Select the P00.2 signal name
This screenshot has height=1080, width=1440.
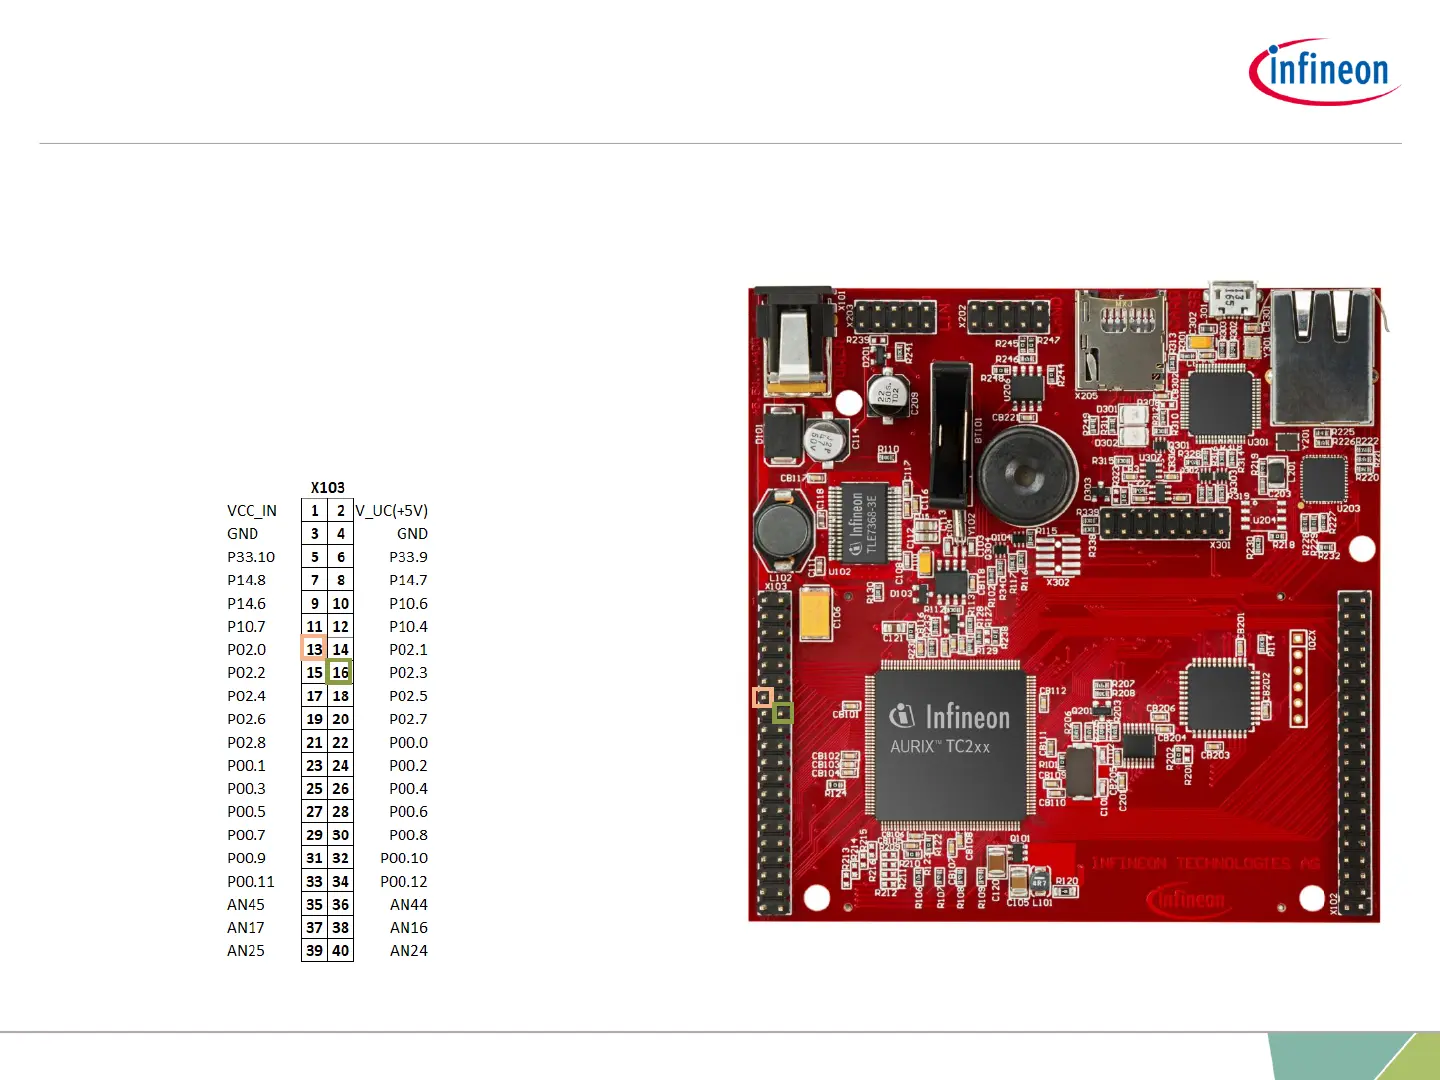tap(408, 765)
